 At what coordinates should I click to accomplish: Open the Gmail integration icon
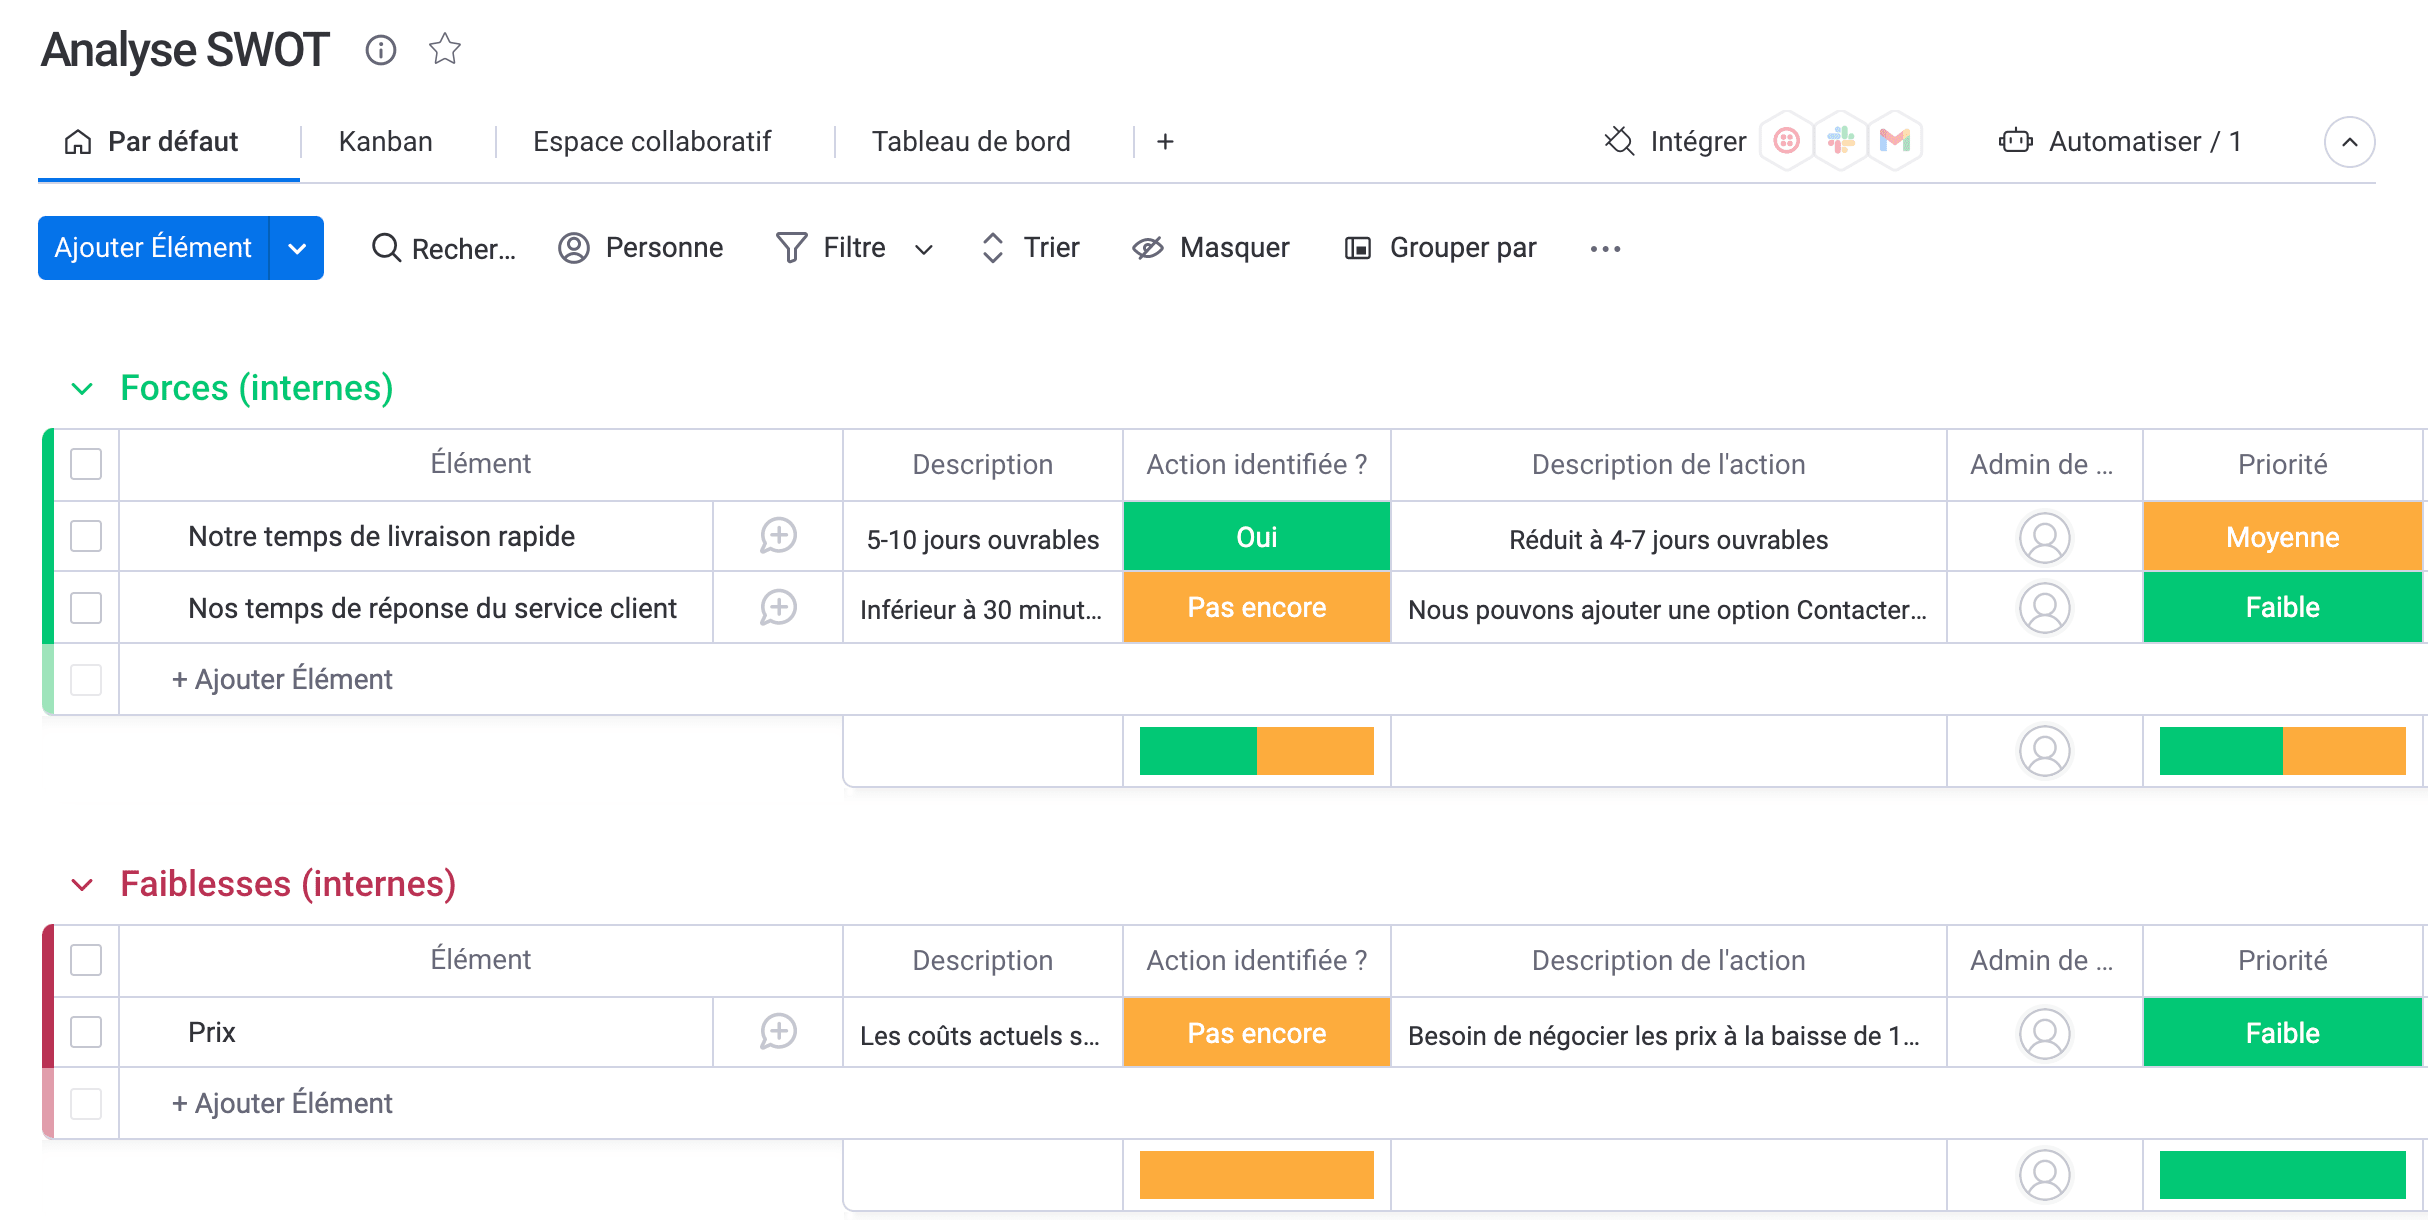[1894, 141]
